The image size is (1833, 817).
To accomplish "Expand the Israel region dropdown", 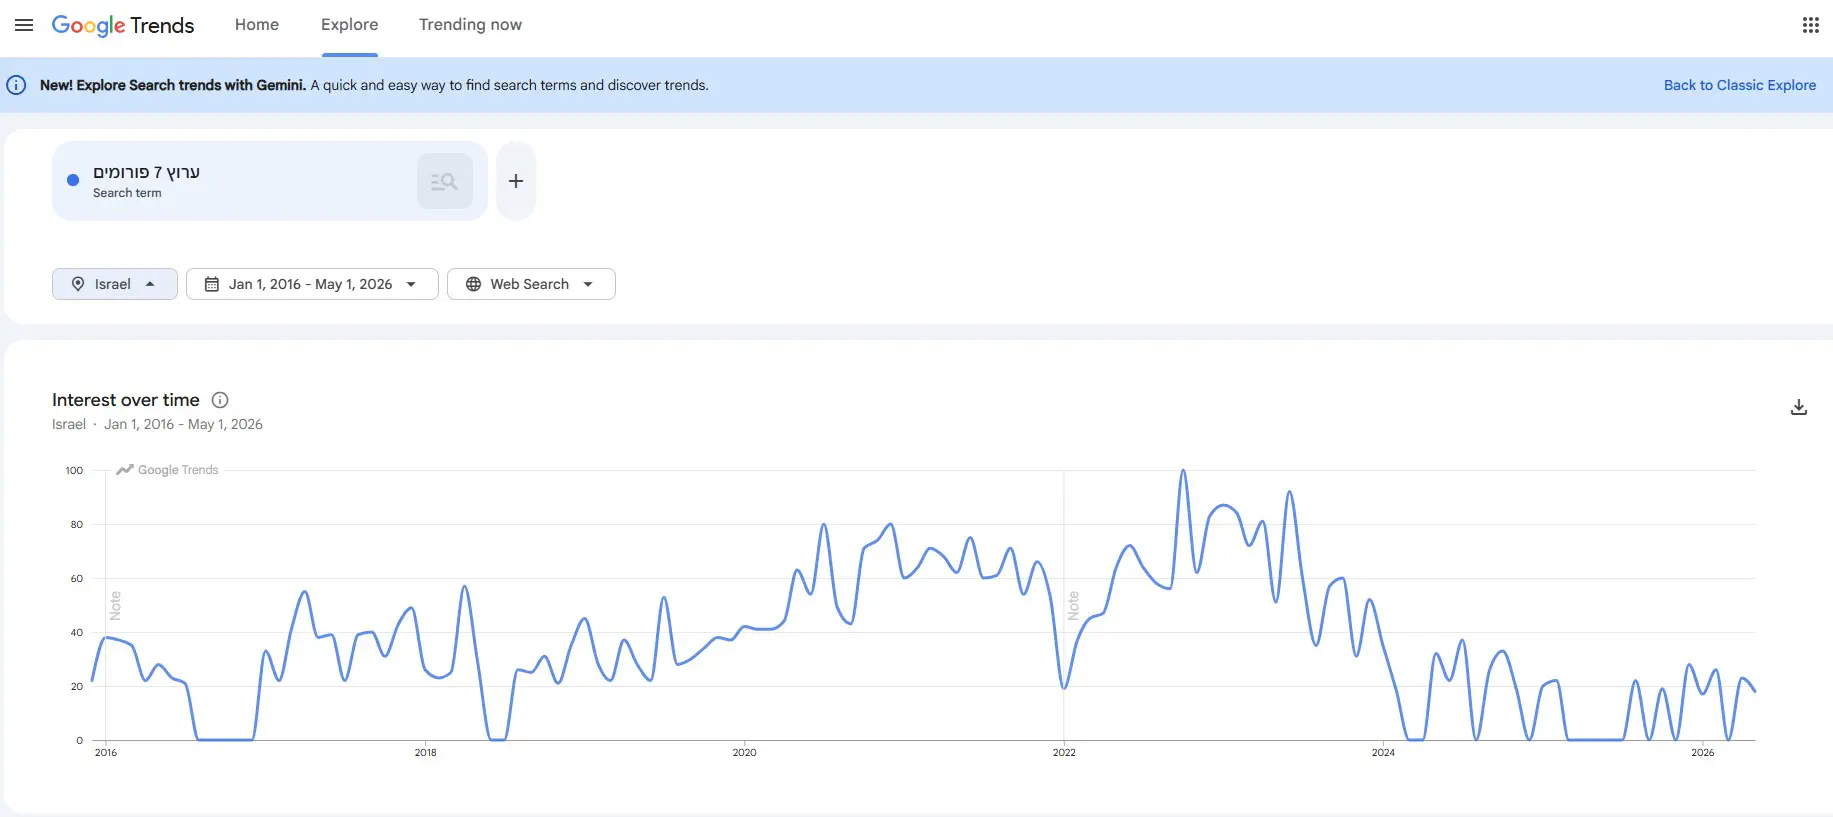I will [115, 284].
